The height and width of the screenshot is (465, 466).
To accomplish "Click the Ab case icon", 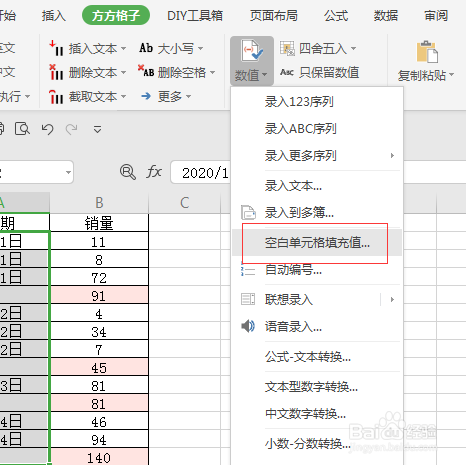I will [146, 48].
